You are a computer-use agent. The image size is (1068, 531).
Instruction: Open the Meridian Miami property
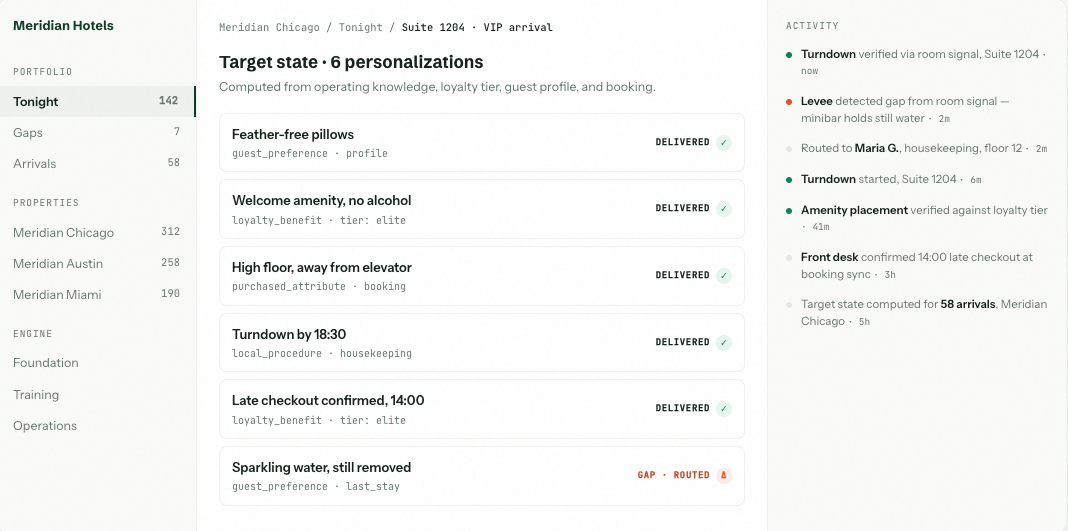click(97, 295)
